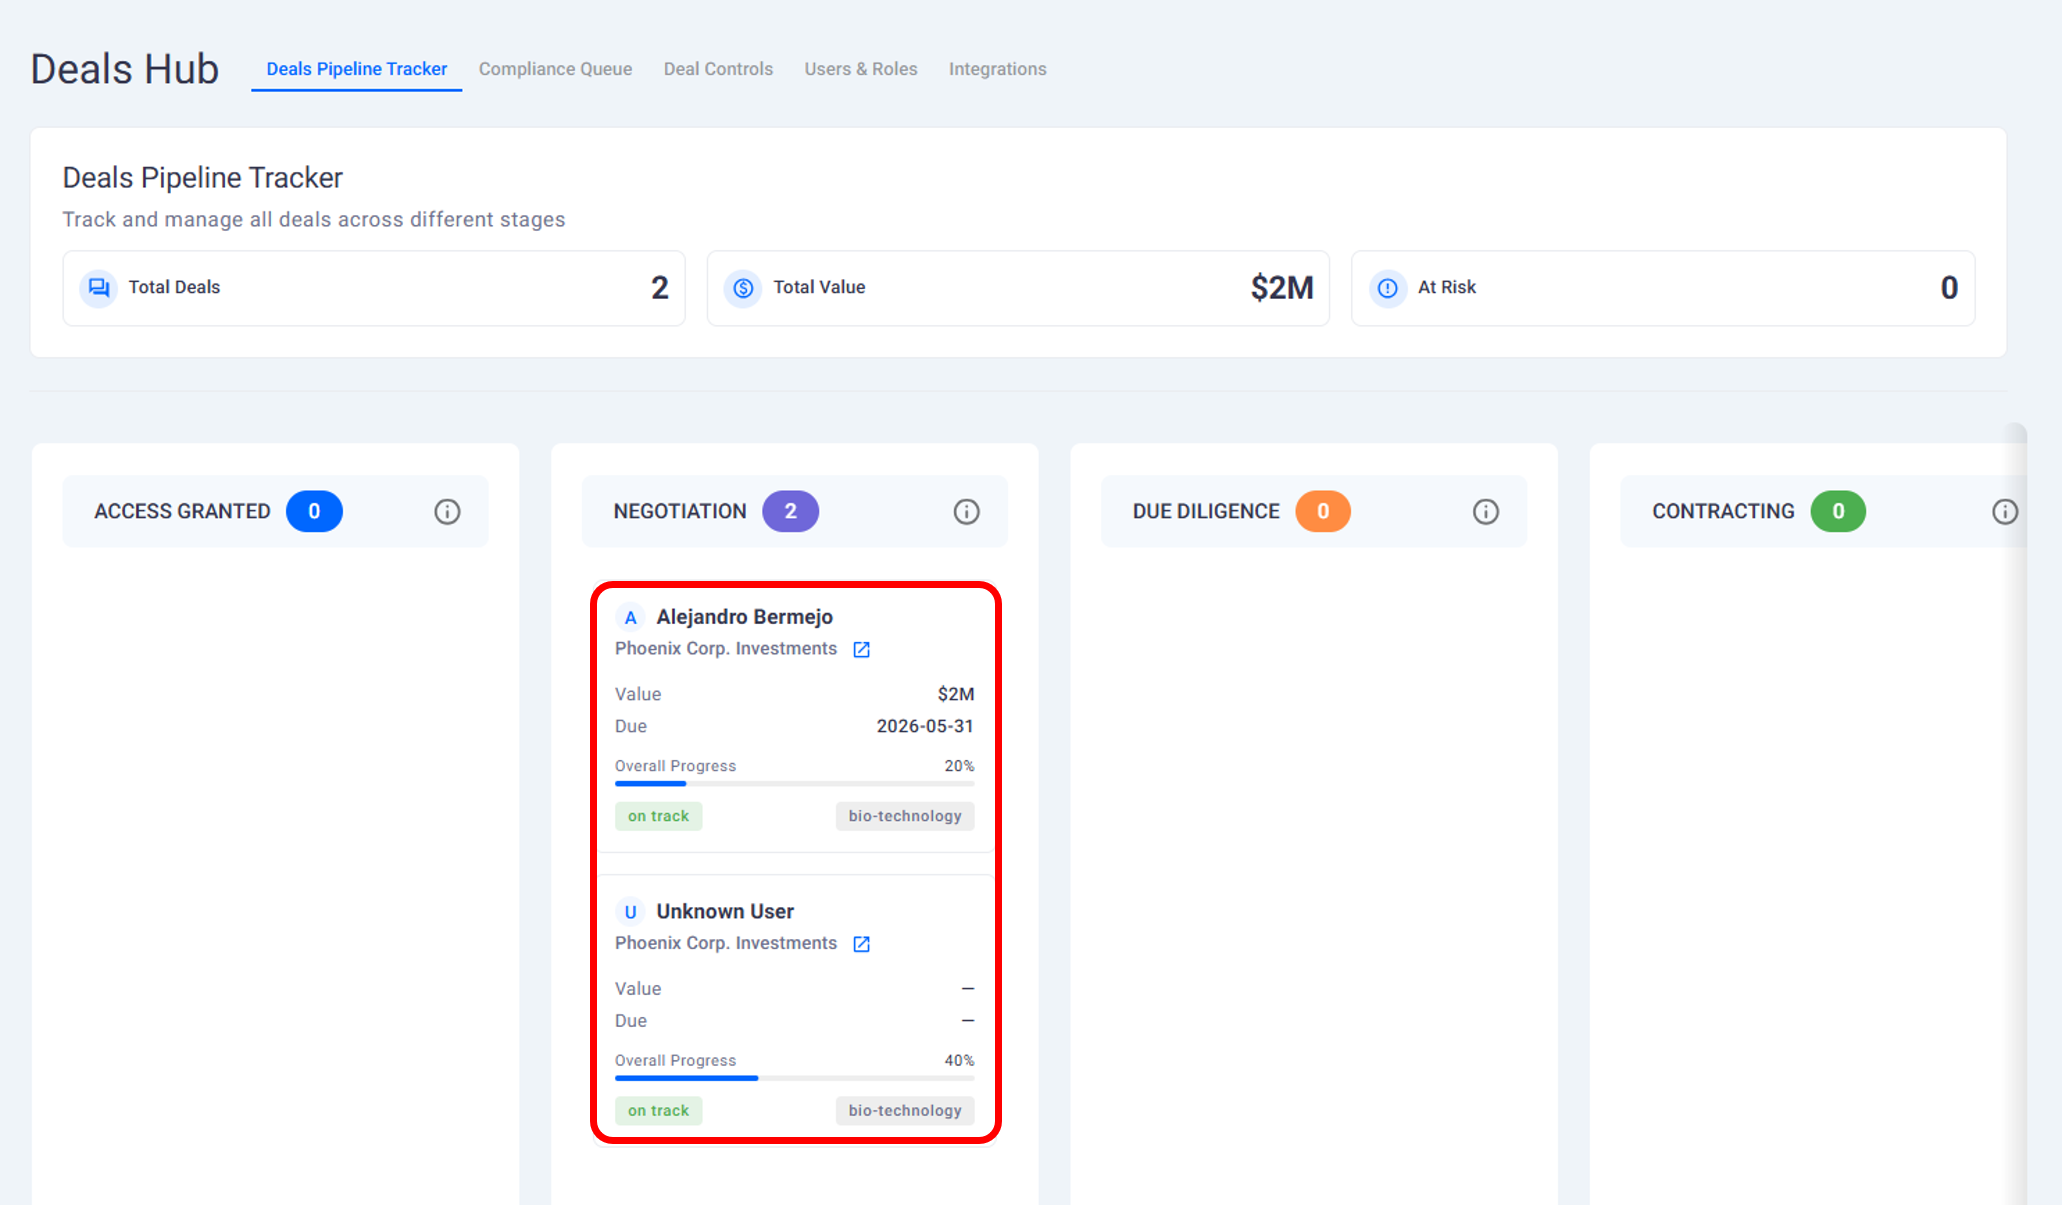Open external link for Unknown User deal
This screenshot has height=1205, width=2062.
tap(861, 944)
